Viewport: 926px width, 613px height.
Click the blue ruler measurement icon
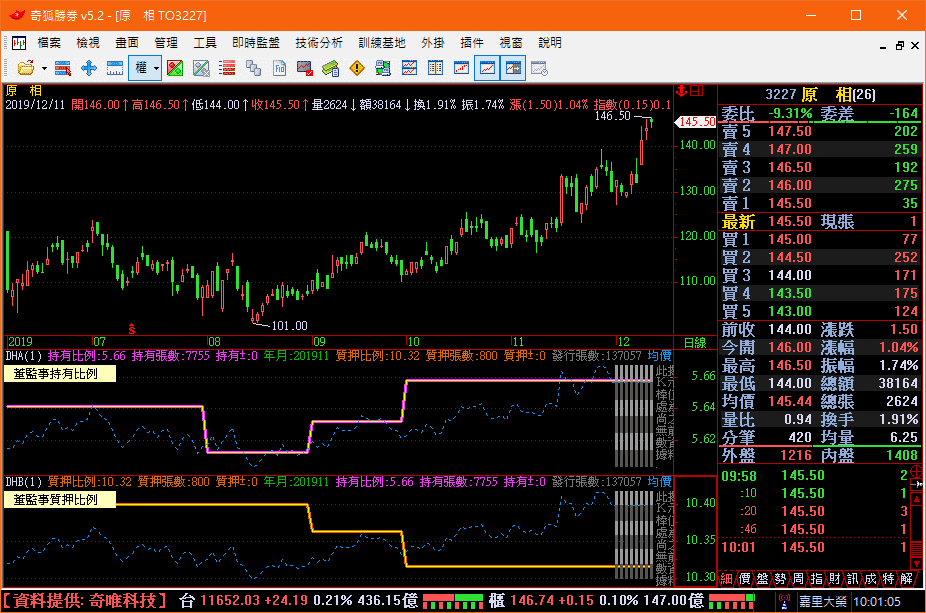pos(115,69)
